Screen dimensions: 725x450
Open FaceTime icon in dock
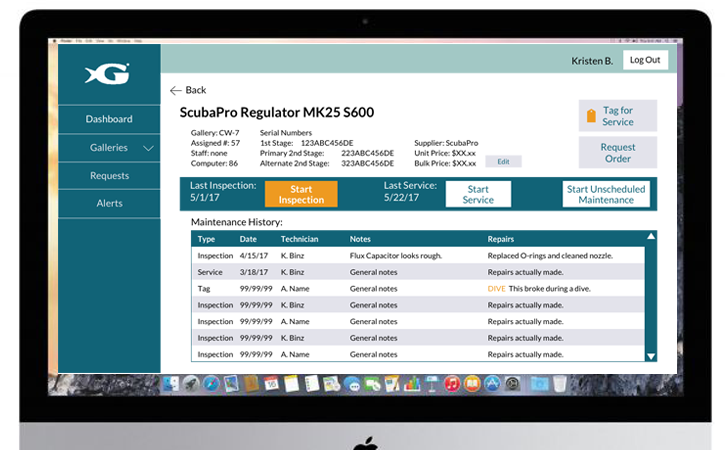[x=372, y=384]
